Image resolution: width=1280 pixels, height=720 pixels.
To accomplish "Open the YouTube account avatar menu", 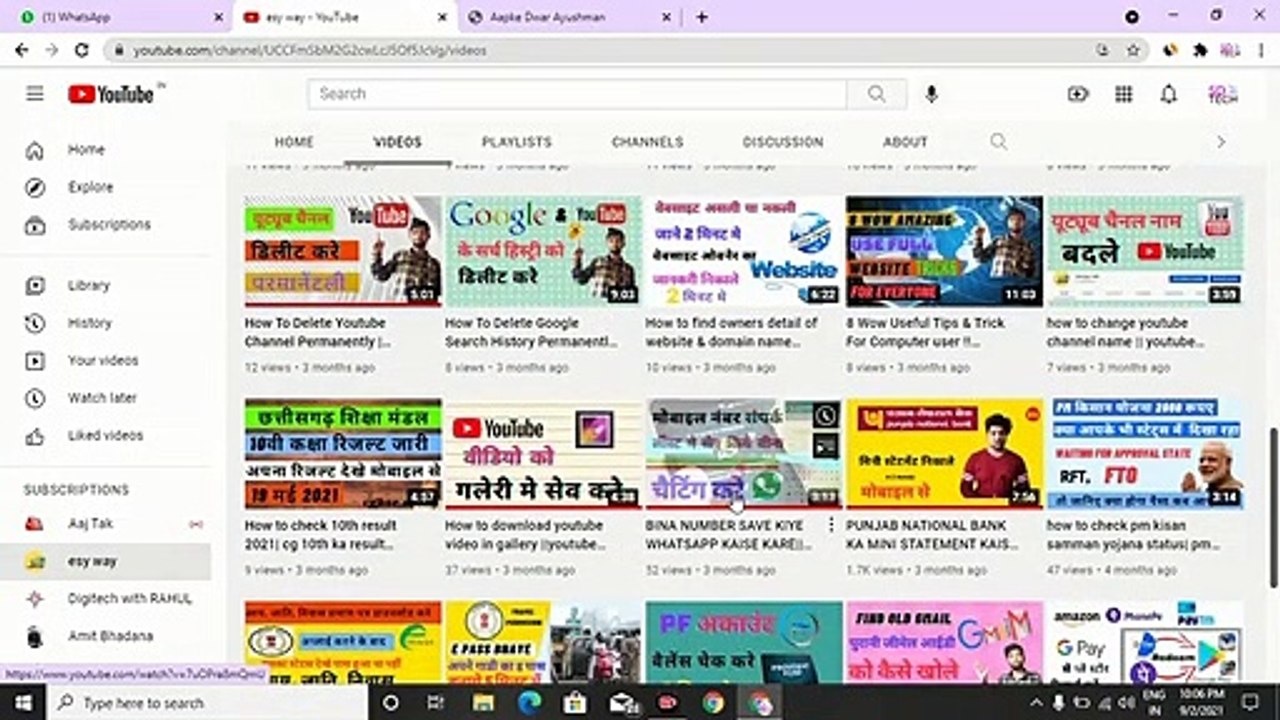I will [1222, 94].
